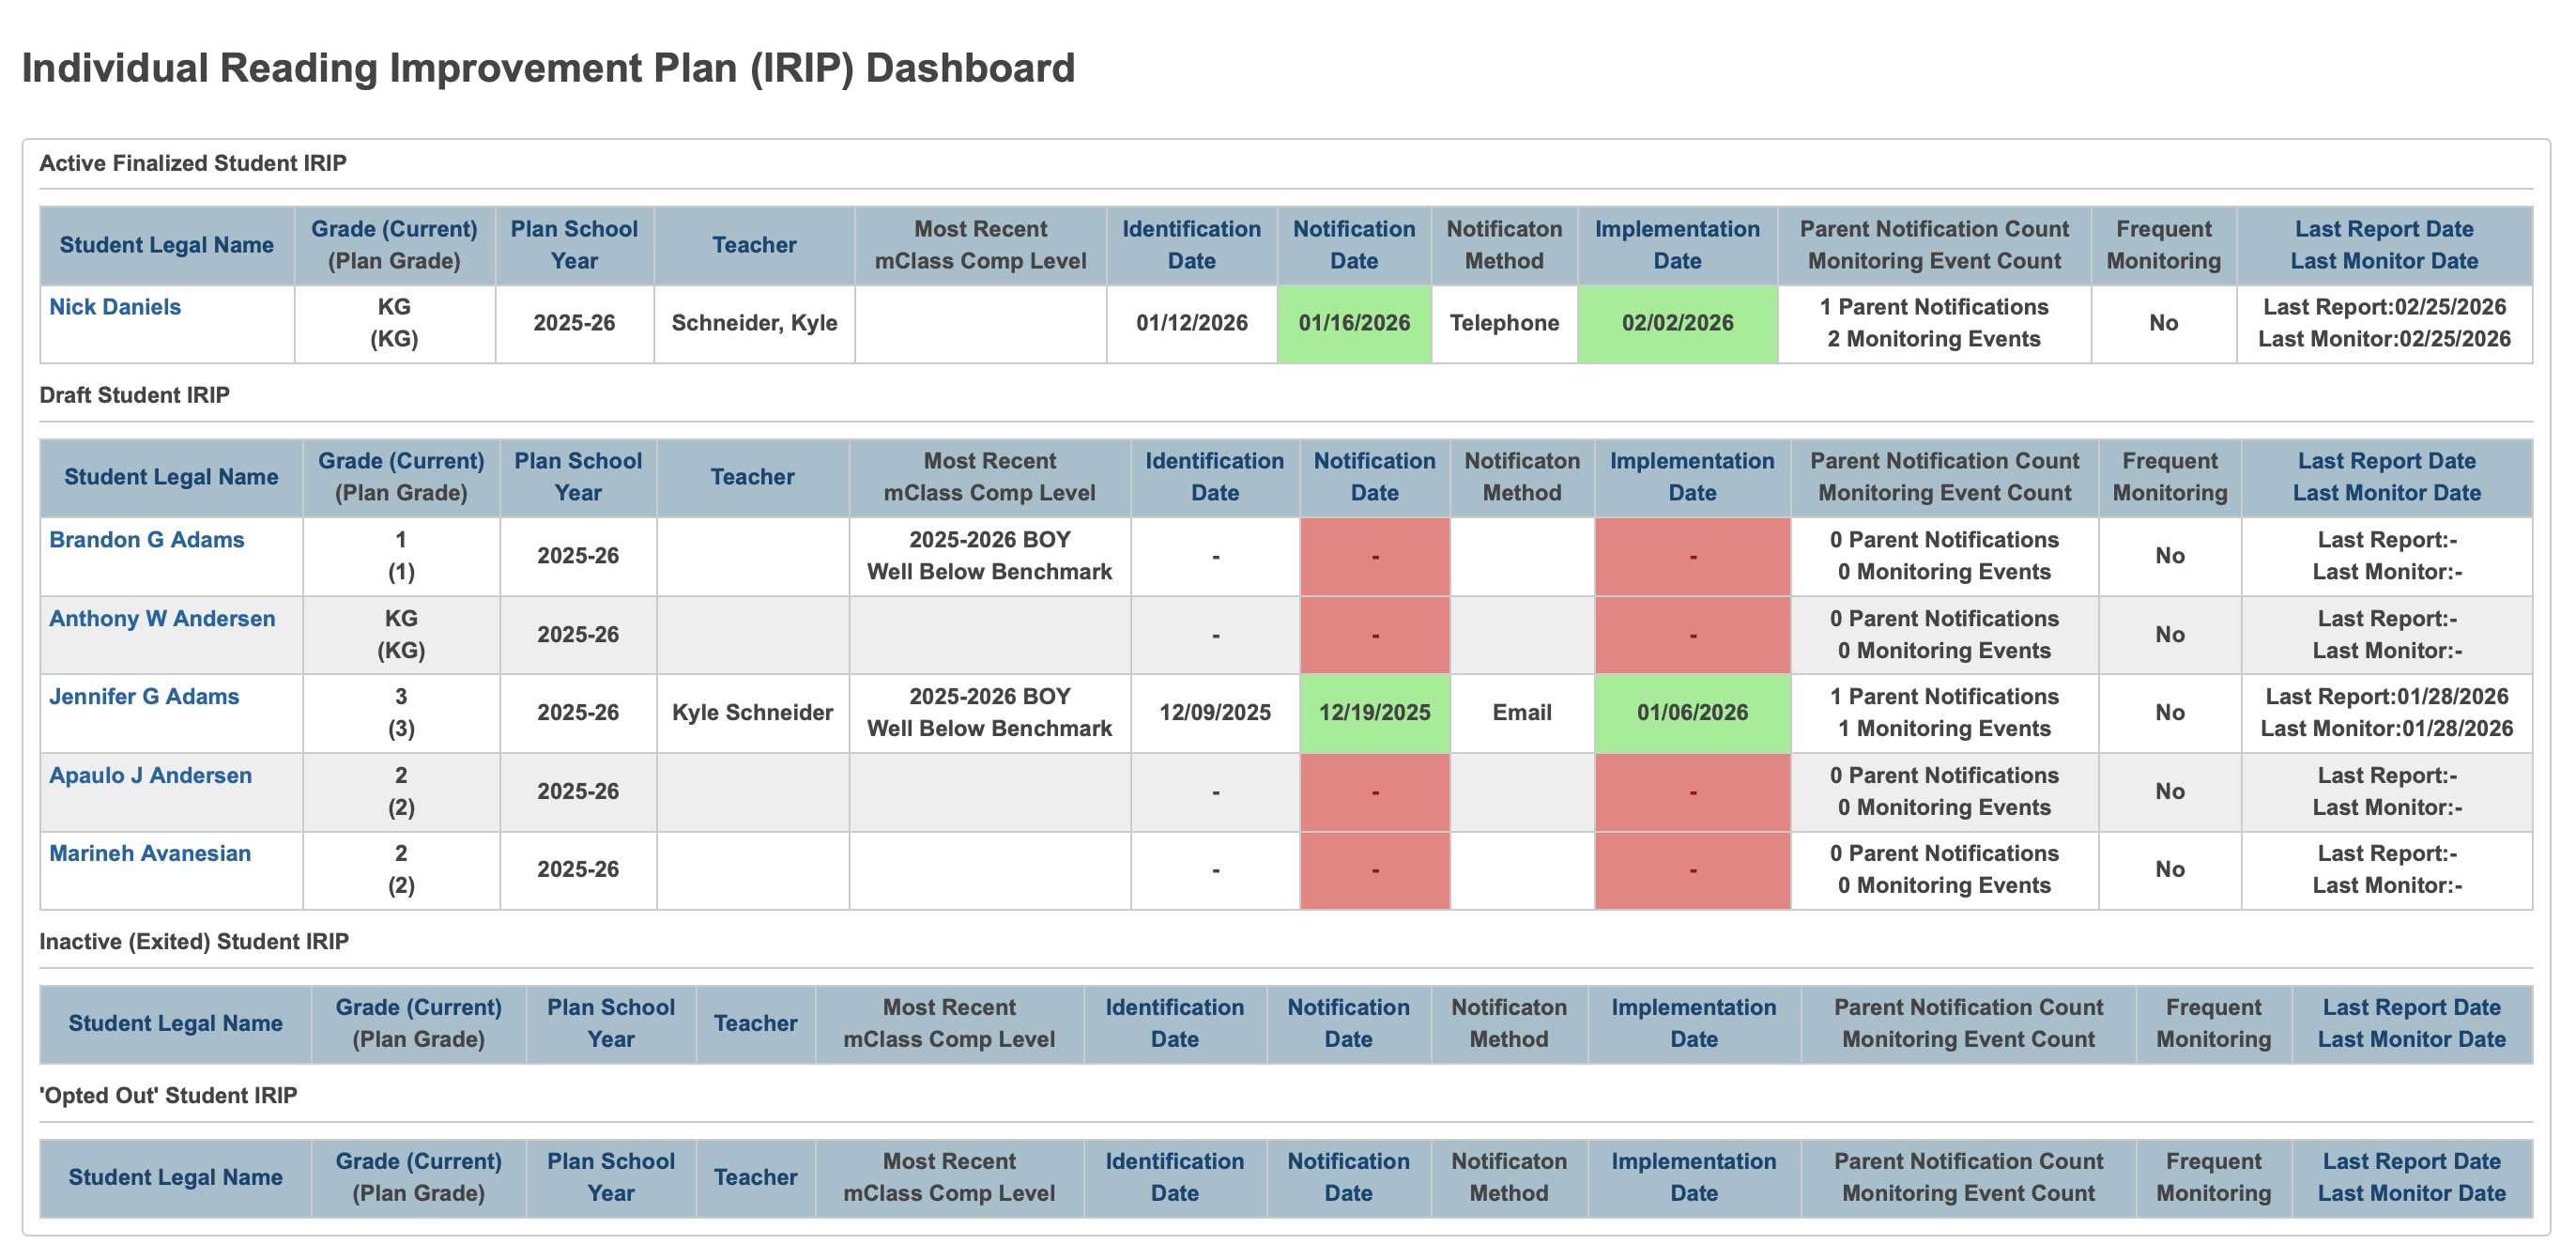Open Marineh Avanesian's draft IRIP

coord(150,853)
